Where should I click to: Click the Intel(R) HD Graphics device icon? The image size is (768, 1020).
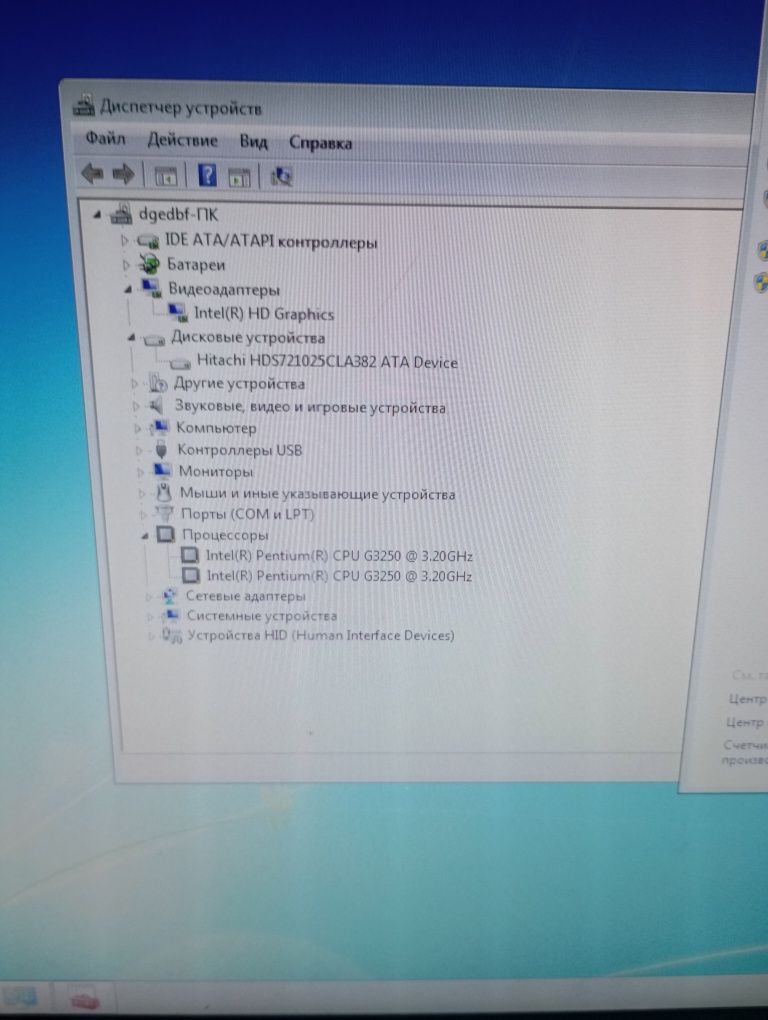pyautogui.click(x=178, y=313)
